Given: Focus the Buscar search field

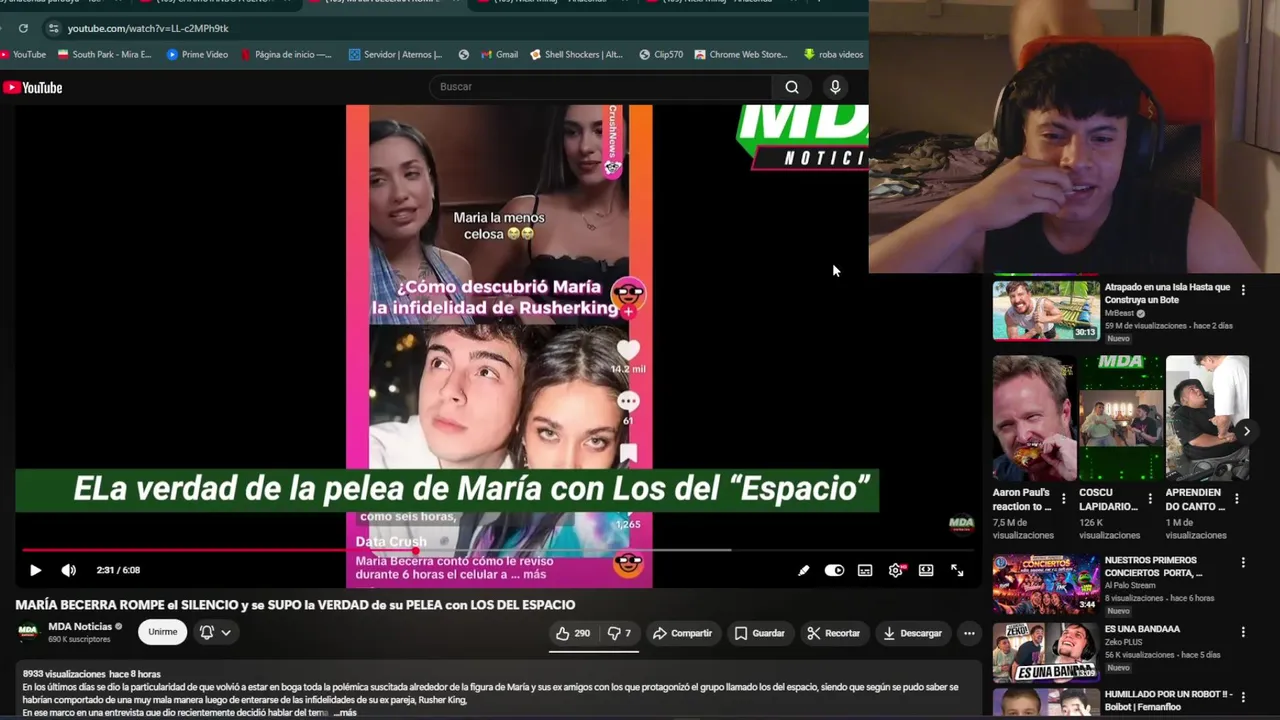Looking at the screenshot, I should click(600, 87).
